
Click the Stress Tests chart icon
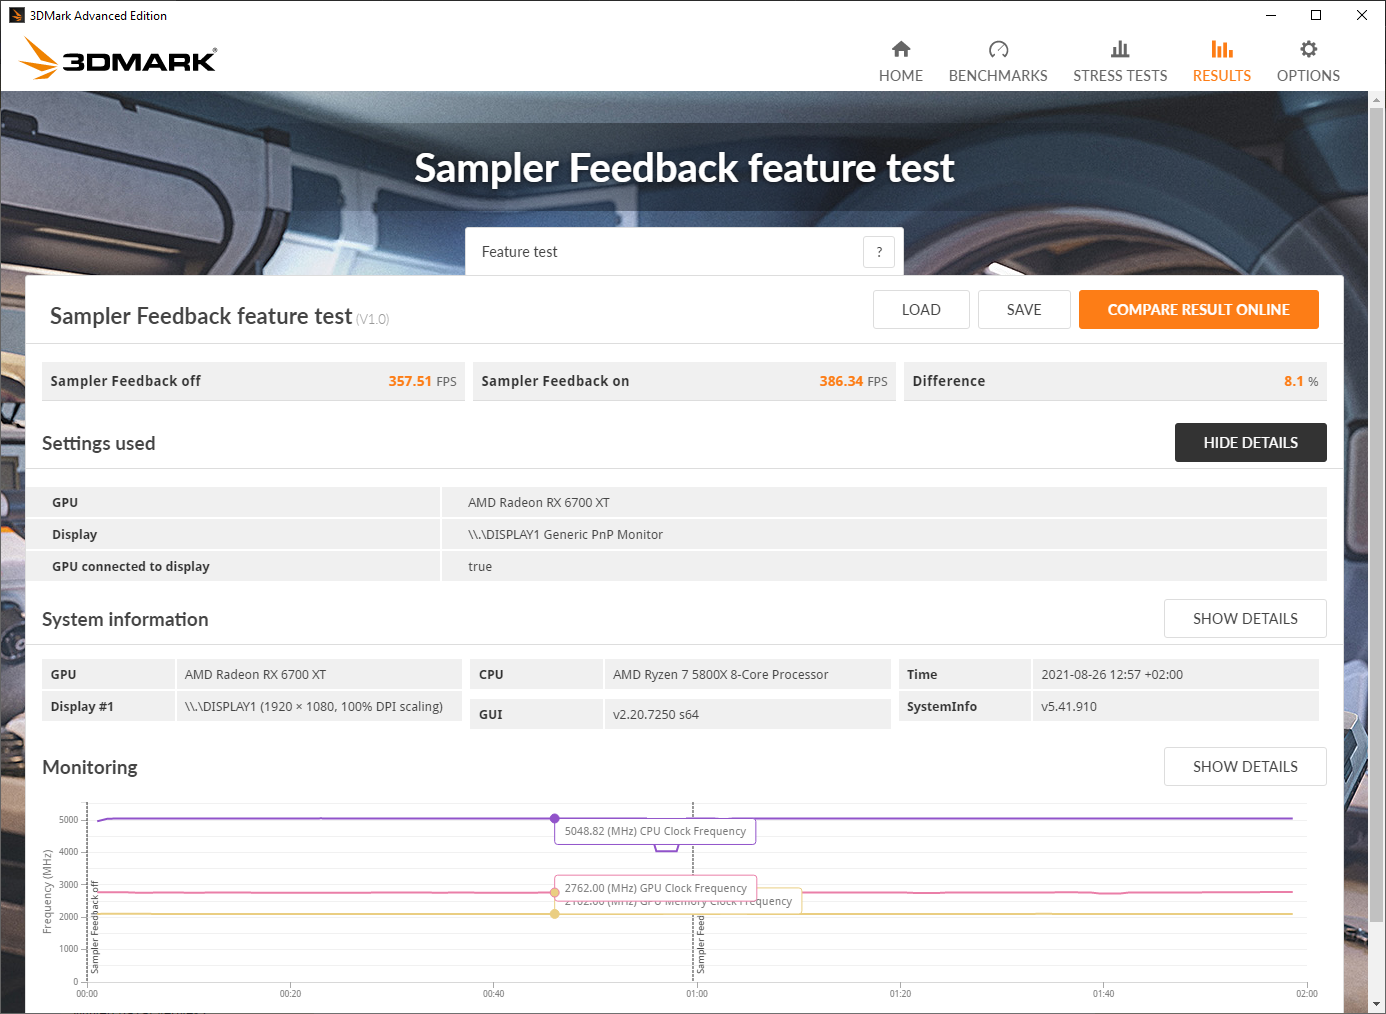pos(1120,49)
